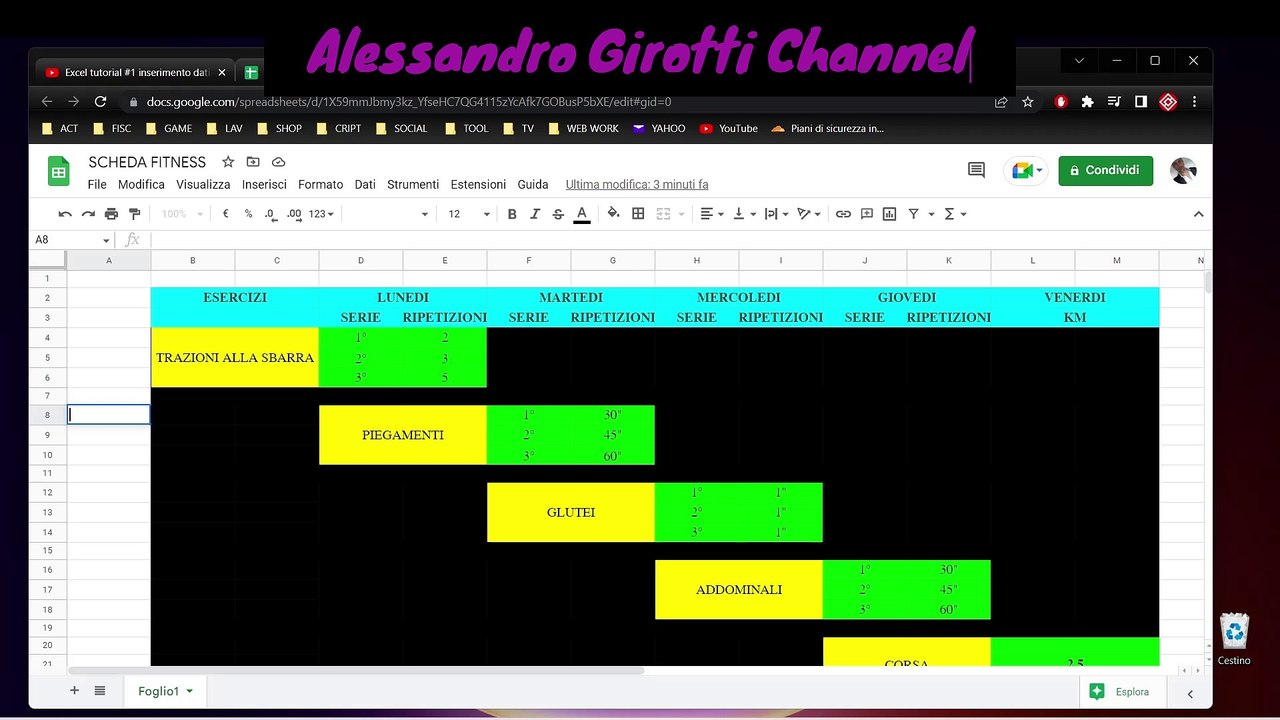Activate the paint format tool
This screenshot has height=720, width=1280.
(x=135, y=214)
